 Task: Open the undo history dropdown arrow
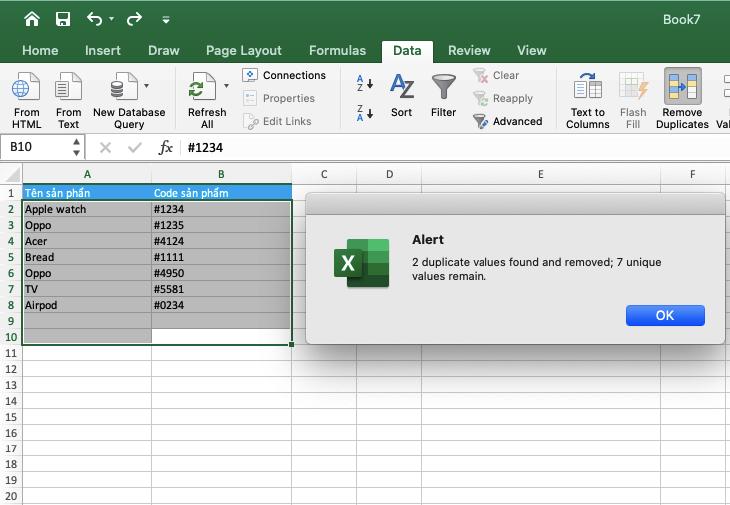pyautogui.click(x=111, y=19)
